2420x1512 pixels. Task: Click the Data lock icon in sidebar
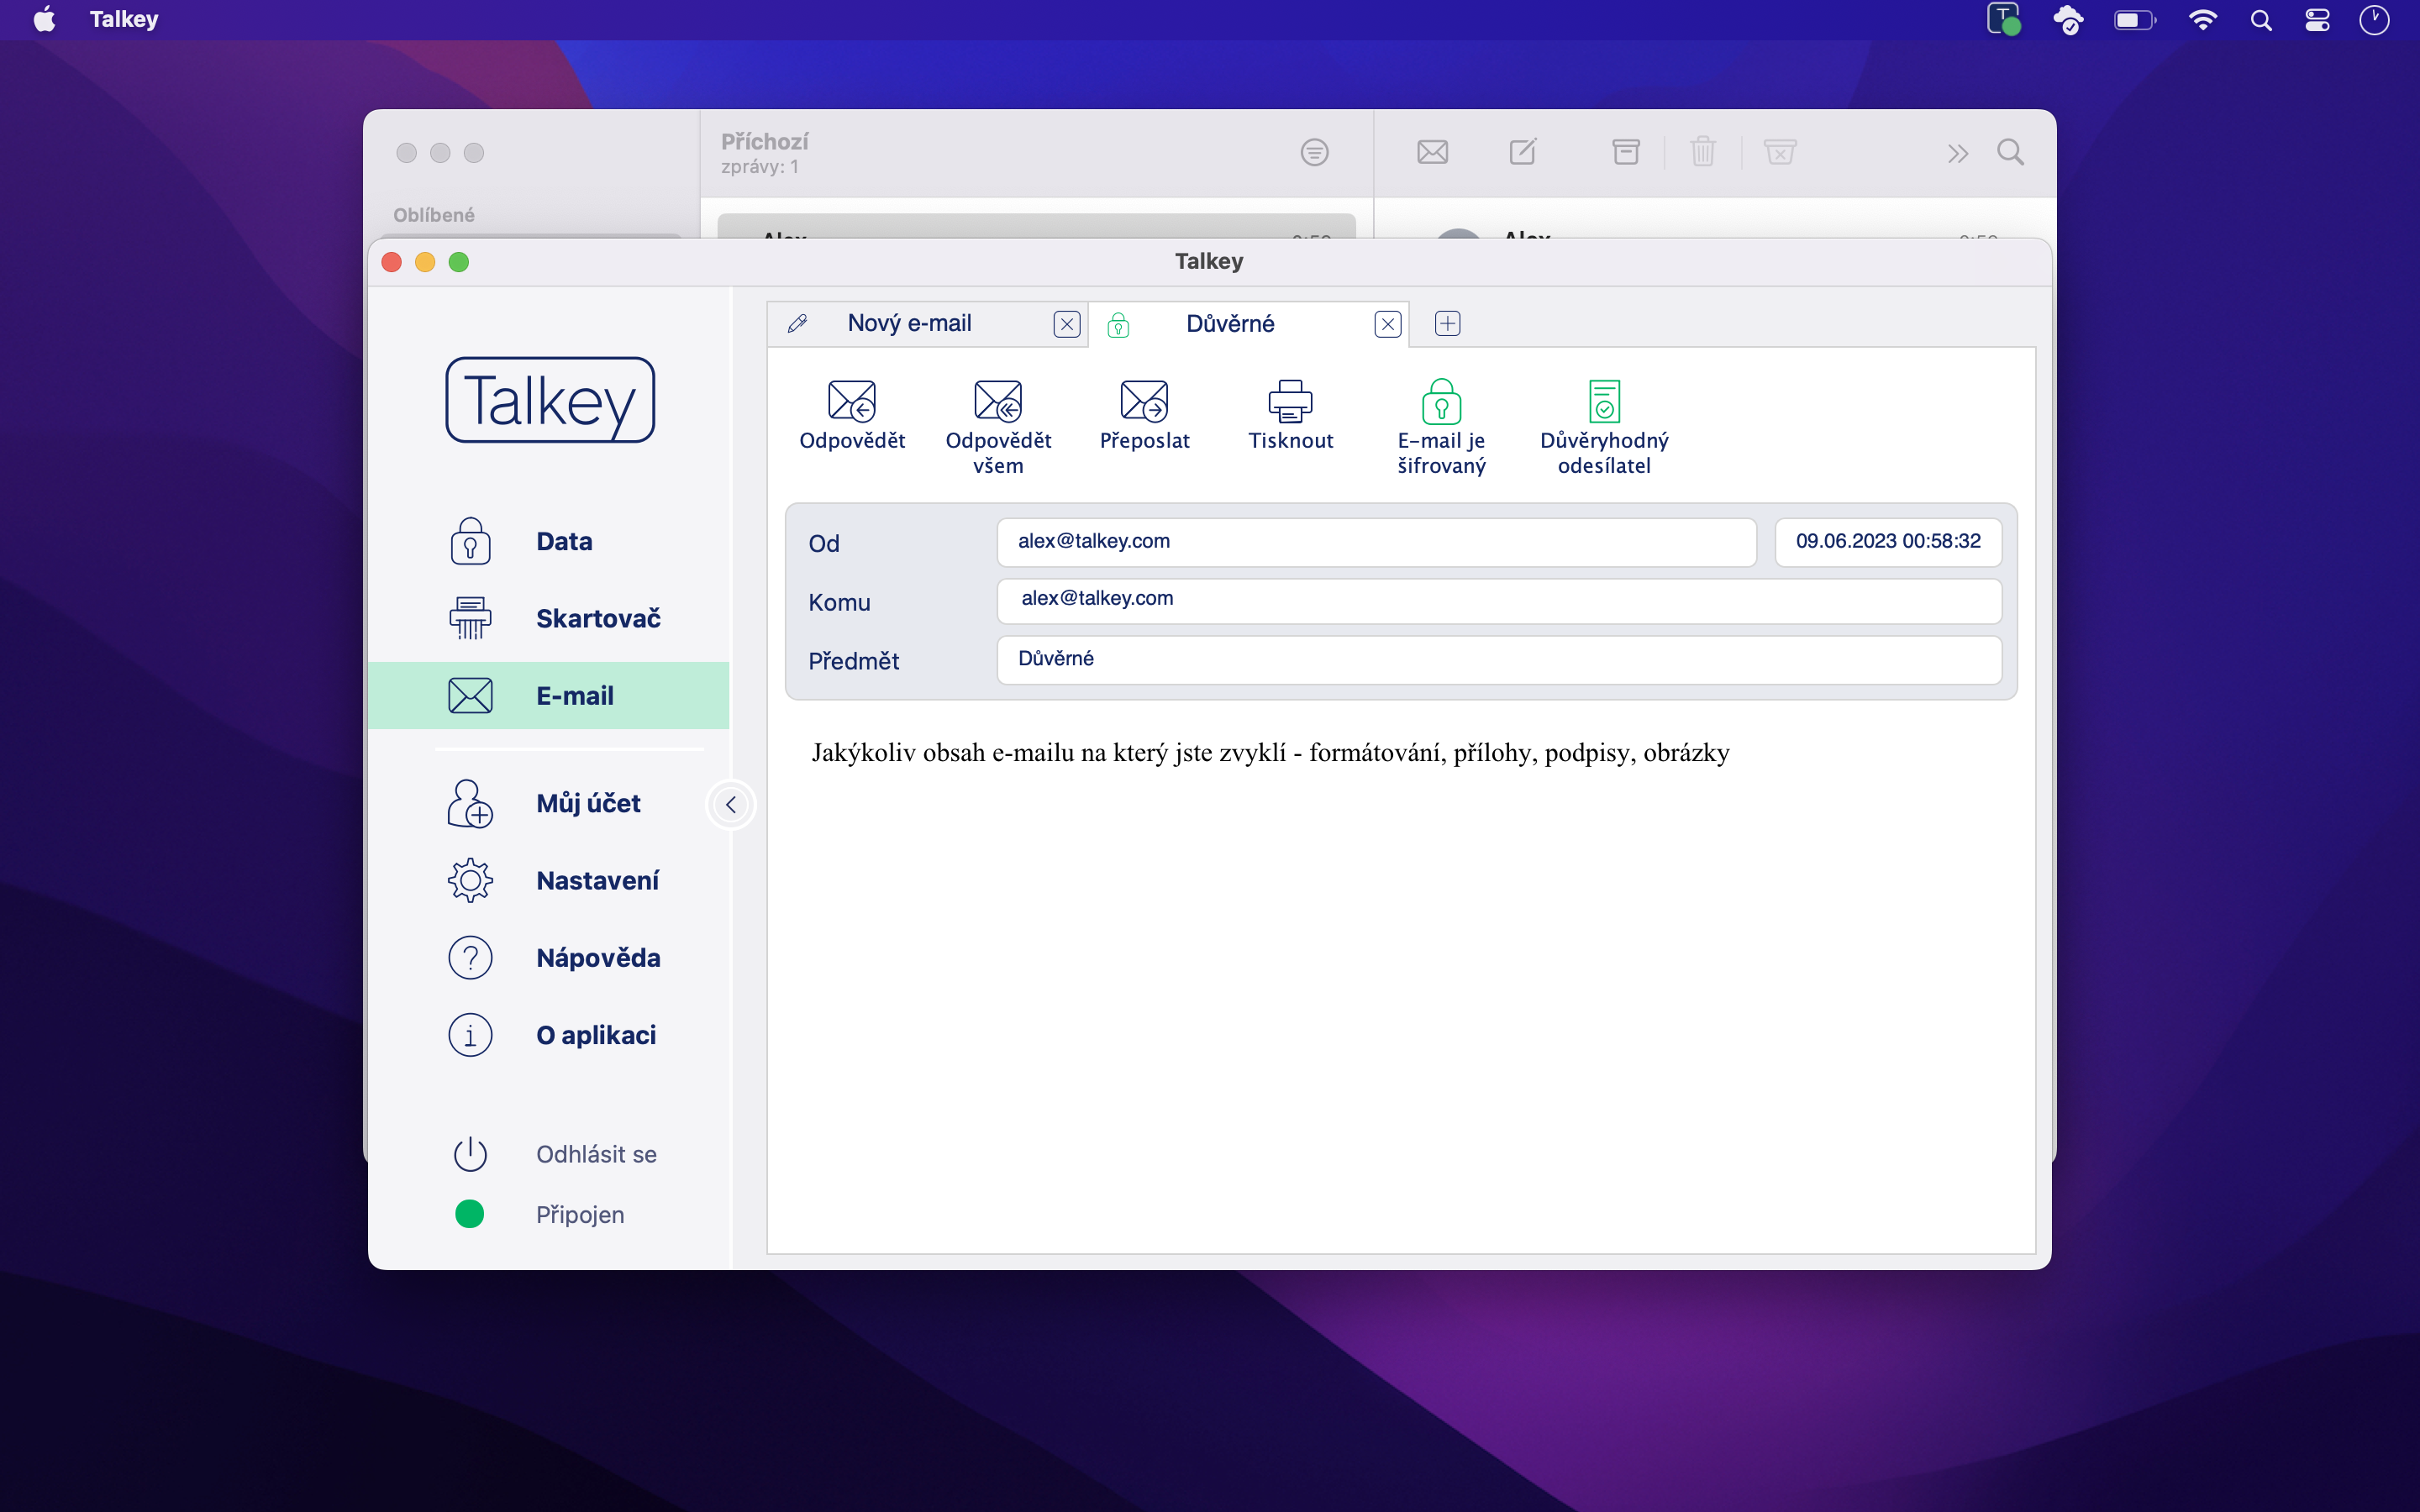(470, 541)
